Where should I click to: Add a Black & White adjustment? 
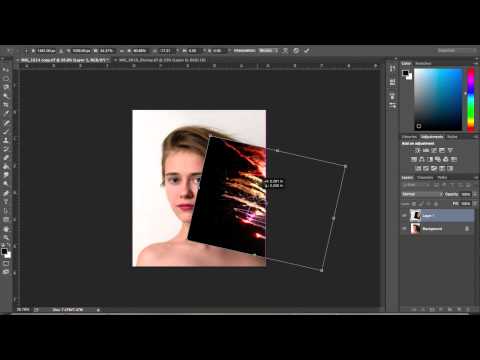[x=430, y=159]
